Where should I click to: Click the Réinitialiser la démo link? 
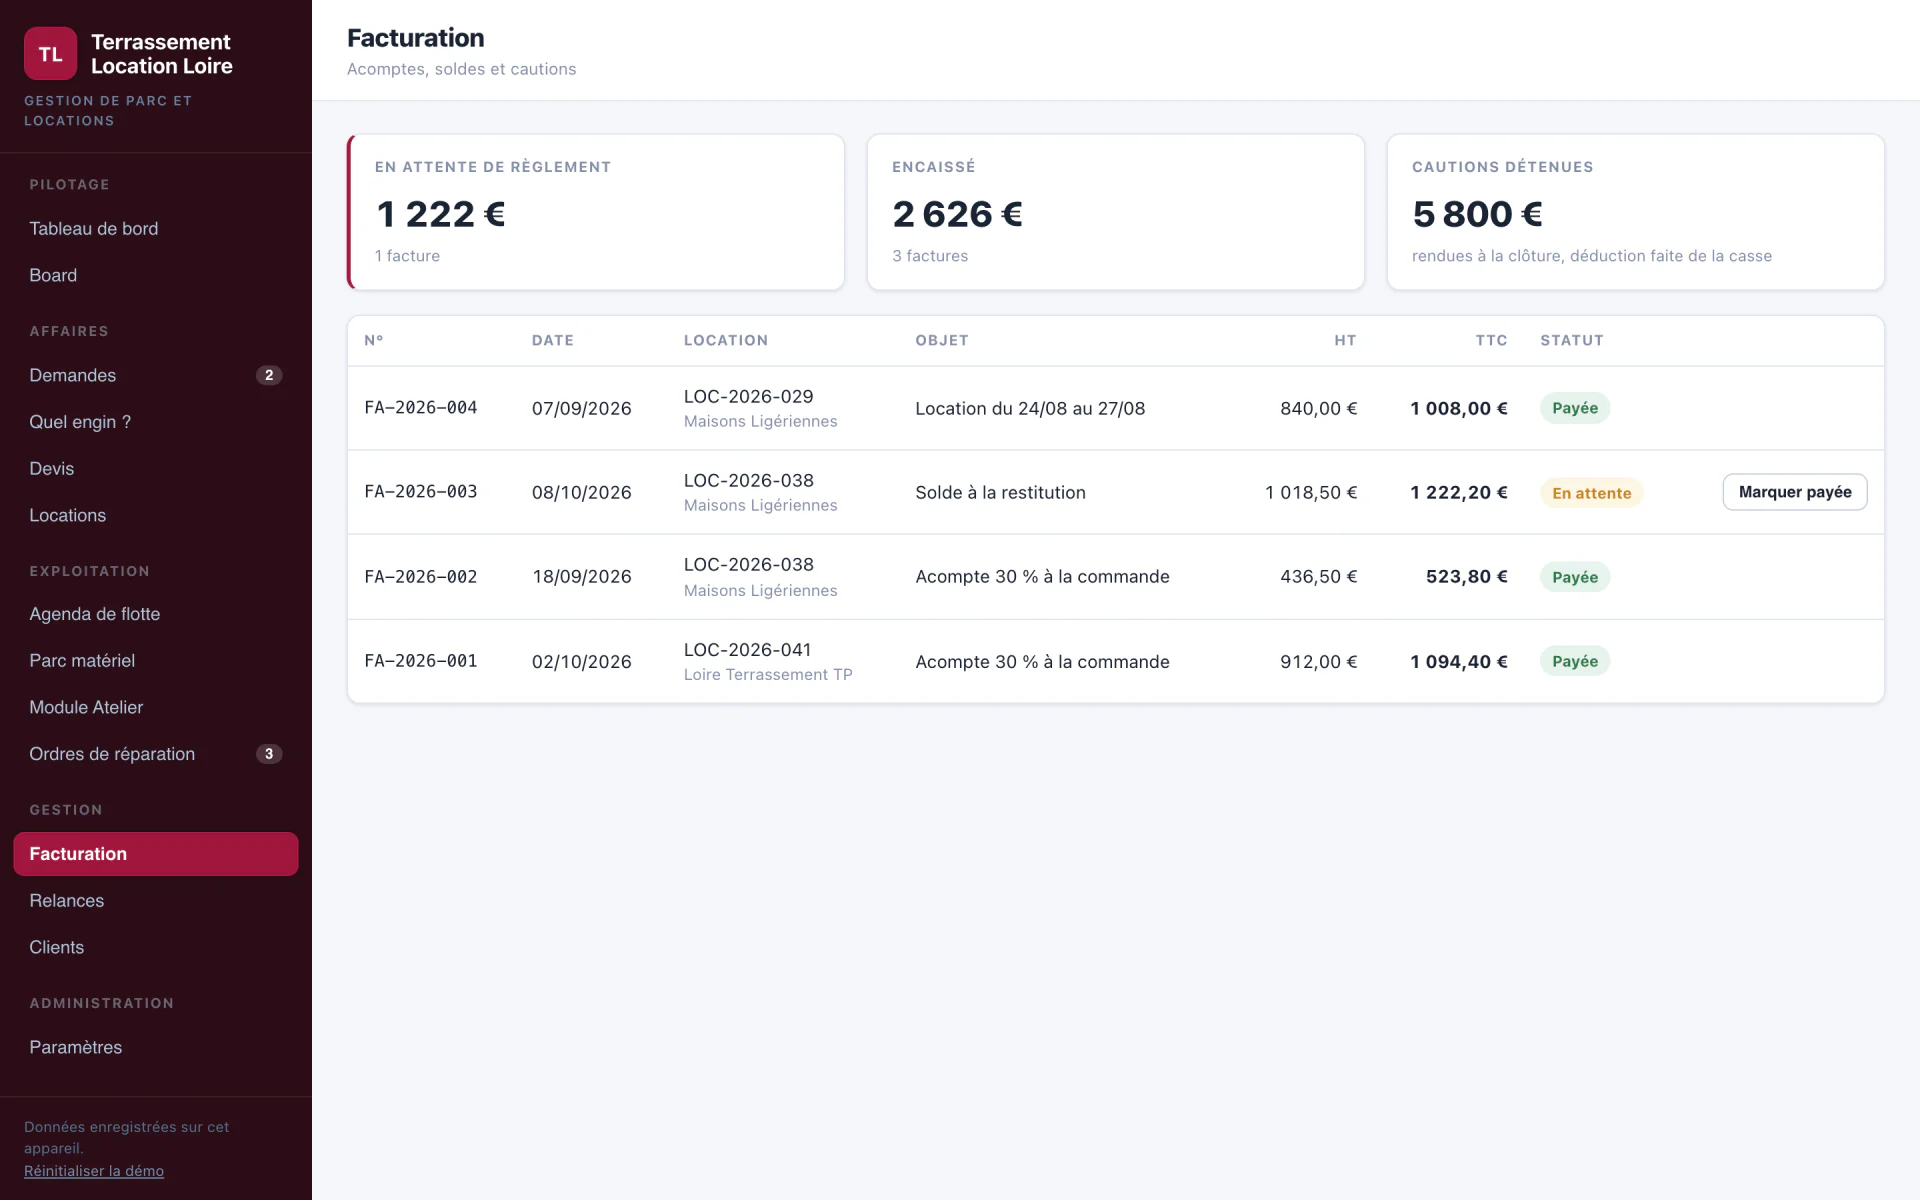[94, 1171]
